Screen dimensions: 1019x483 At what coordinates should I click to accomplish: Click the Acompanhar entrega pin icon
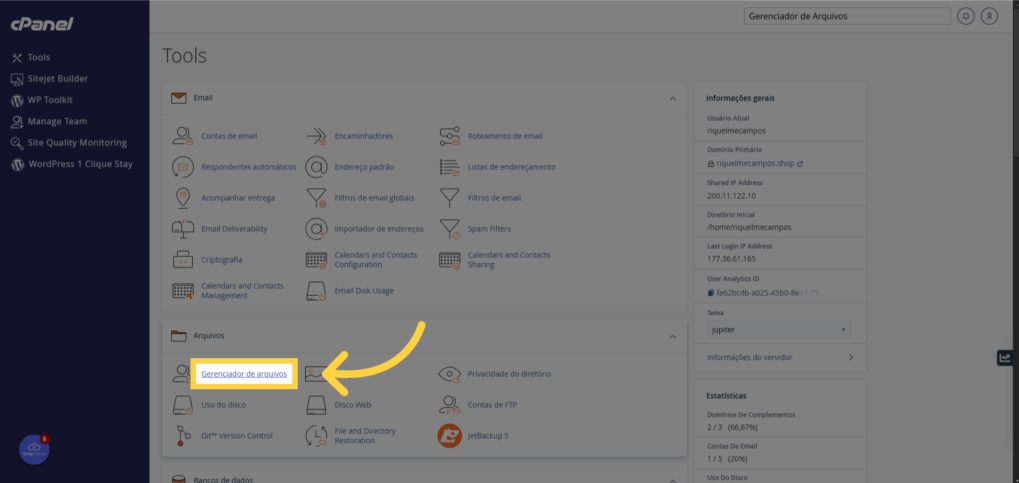(x=183, y=198)
